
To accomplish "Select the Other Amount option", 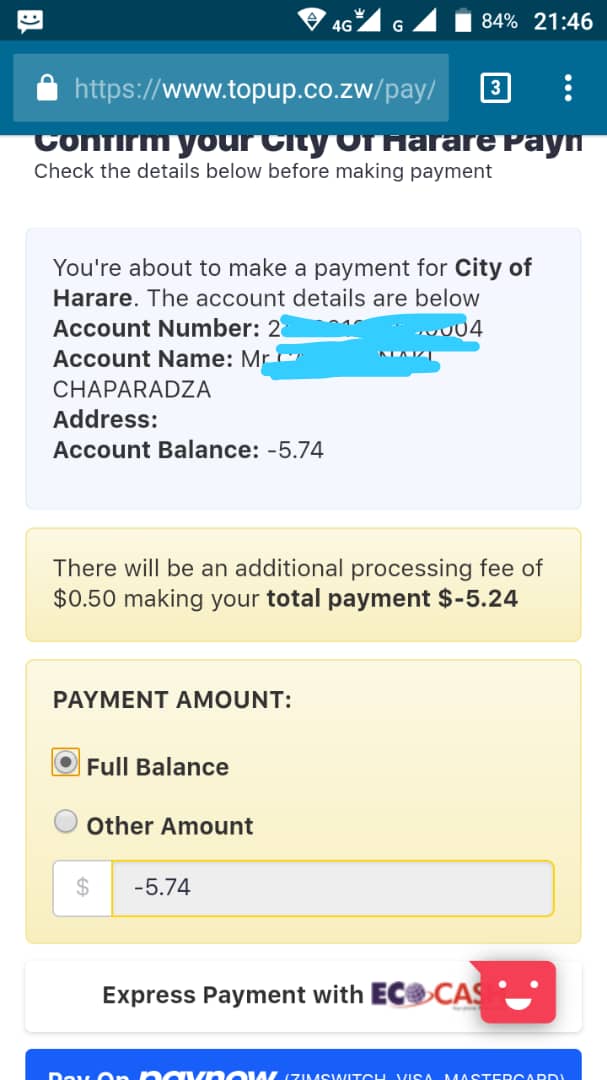I will 66,821.
